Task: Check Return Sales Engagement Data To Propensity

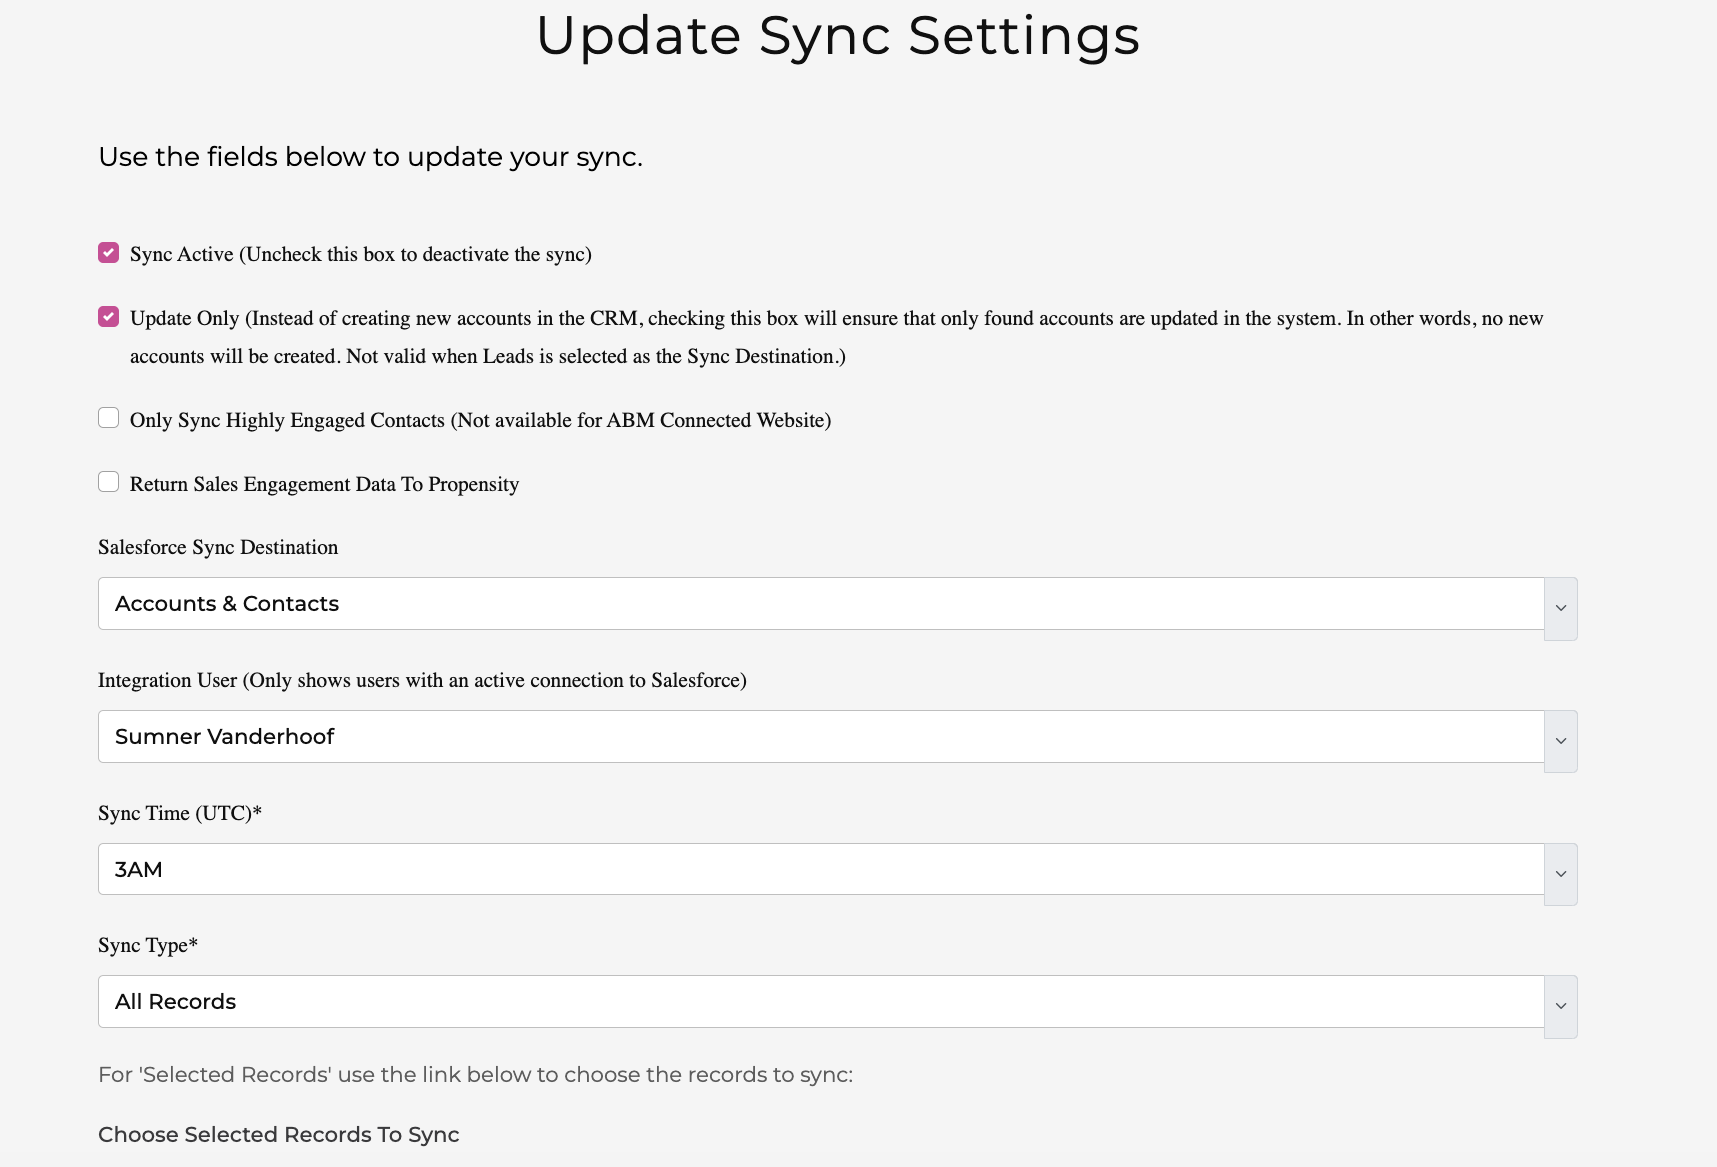Action: pos(108,482)
